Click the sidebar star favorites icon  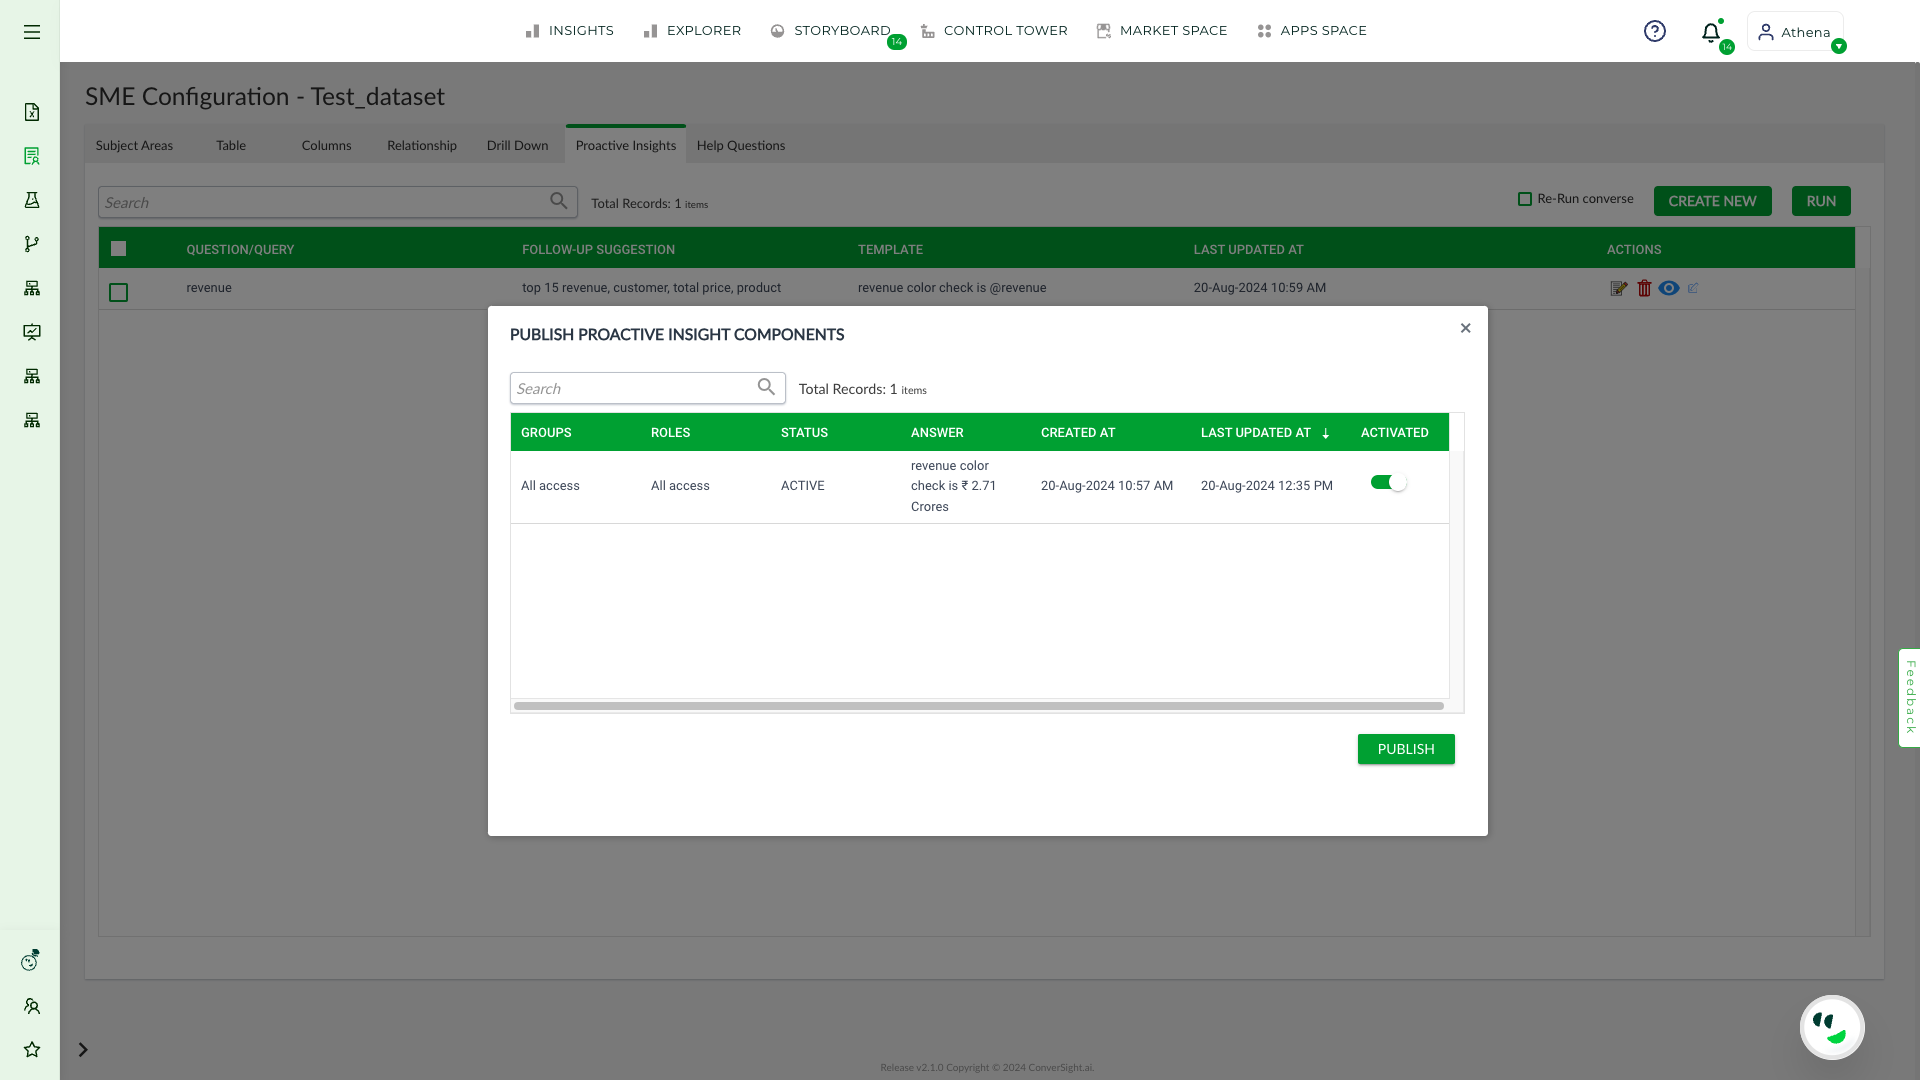tap(32, 1049)
